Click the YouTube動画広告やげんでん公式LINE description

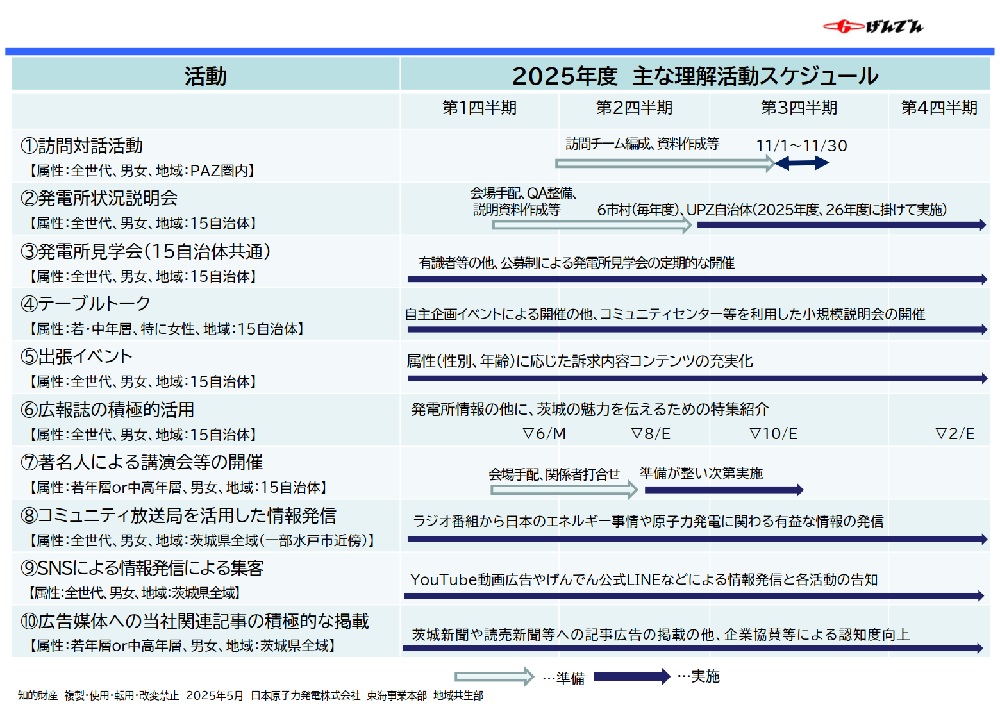(x=644, y=579)
